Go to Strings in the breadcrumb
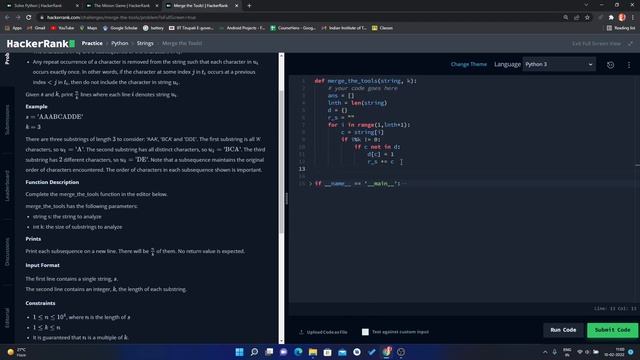640x360 pixels. 145,43
